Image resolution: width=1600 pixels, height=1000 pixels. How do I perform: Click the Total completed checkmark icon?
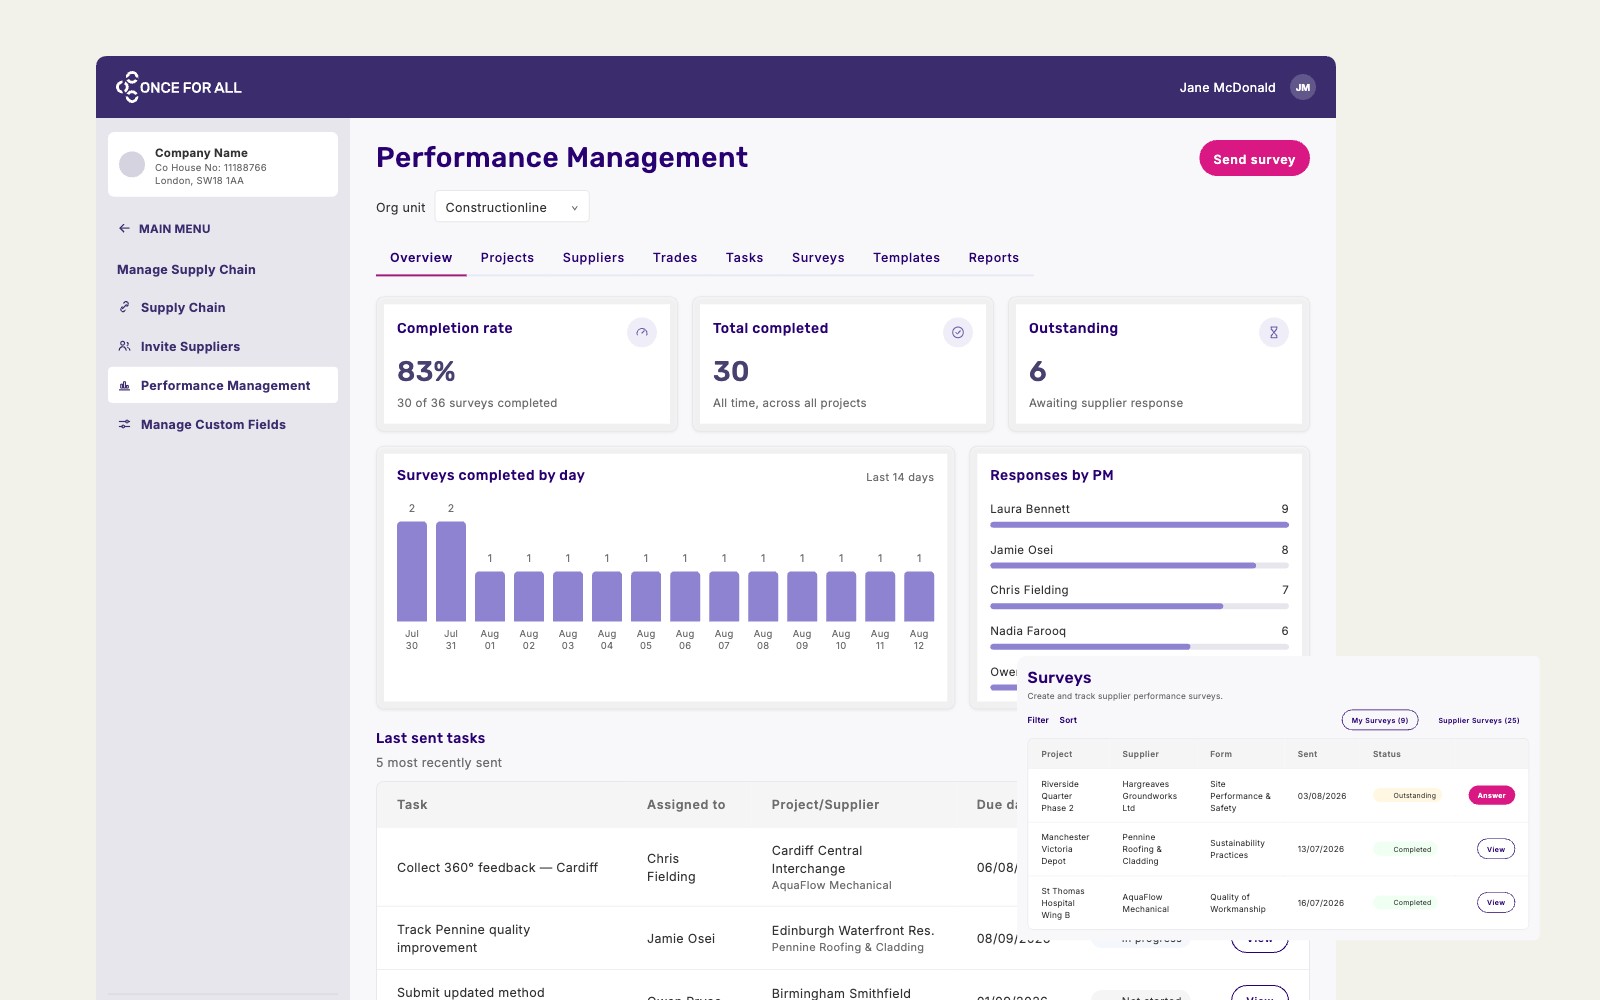click(958, 332)
